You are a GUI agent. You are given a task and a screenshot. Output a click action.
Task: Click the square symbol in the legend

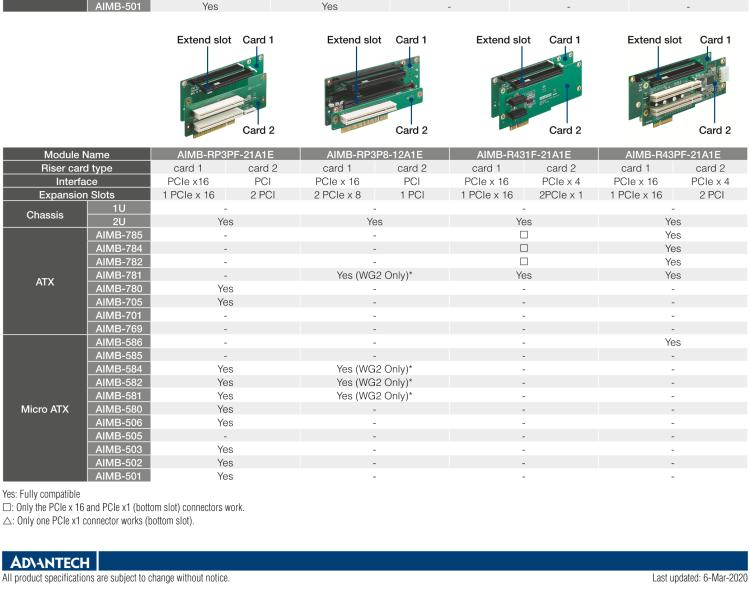pos(8,508)
